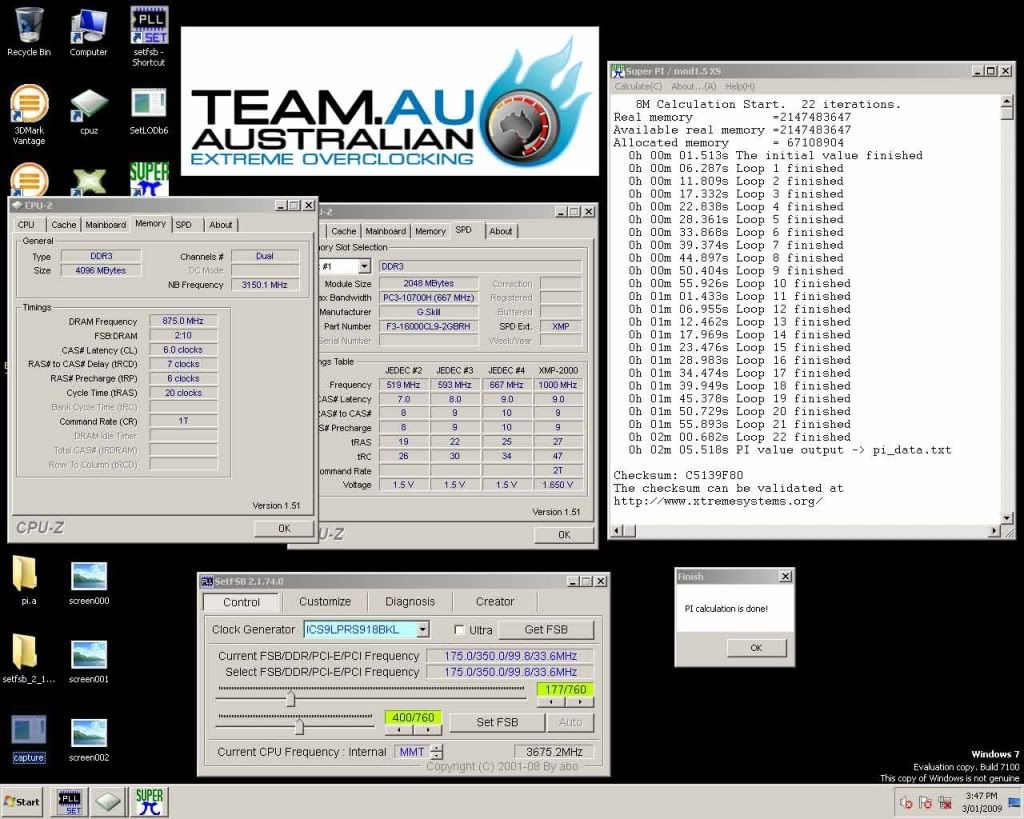Switch to CPU-Z via taskbar chip icon
The width and height of the screenshot is (1024, 819).
[108, 802]
